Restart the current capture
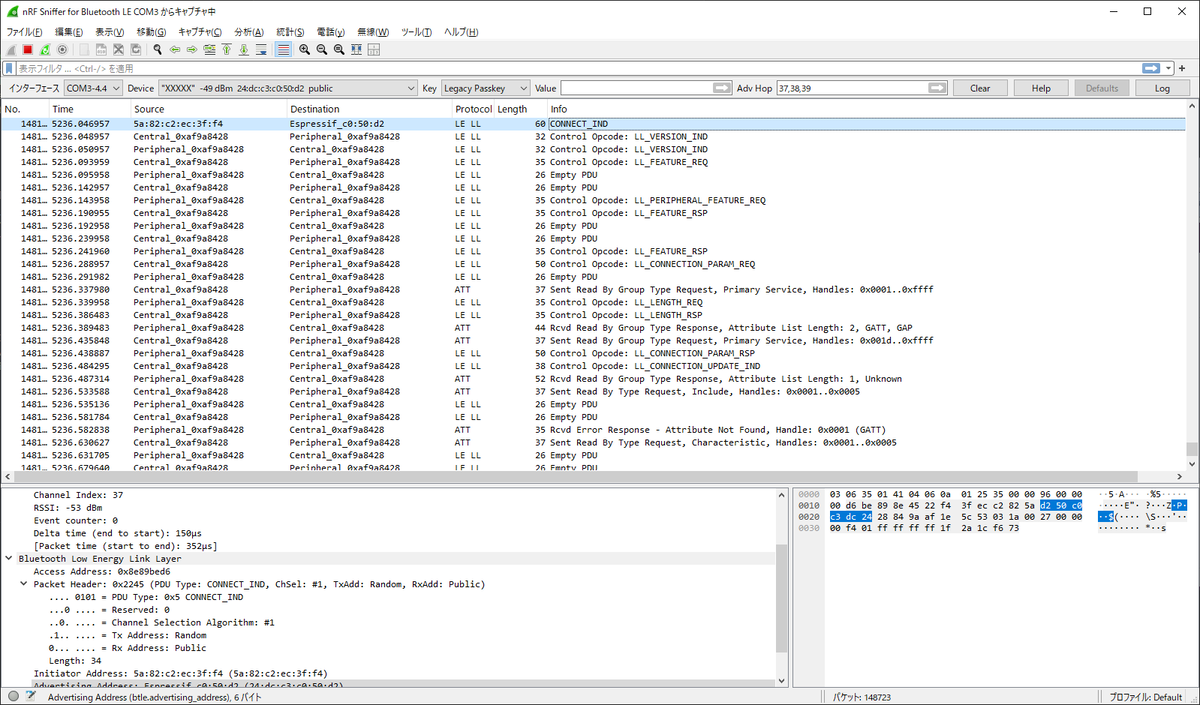 [45, 49]
